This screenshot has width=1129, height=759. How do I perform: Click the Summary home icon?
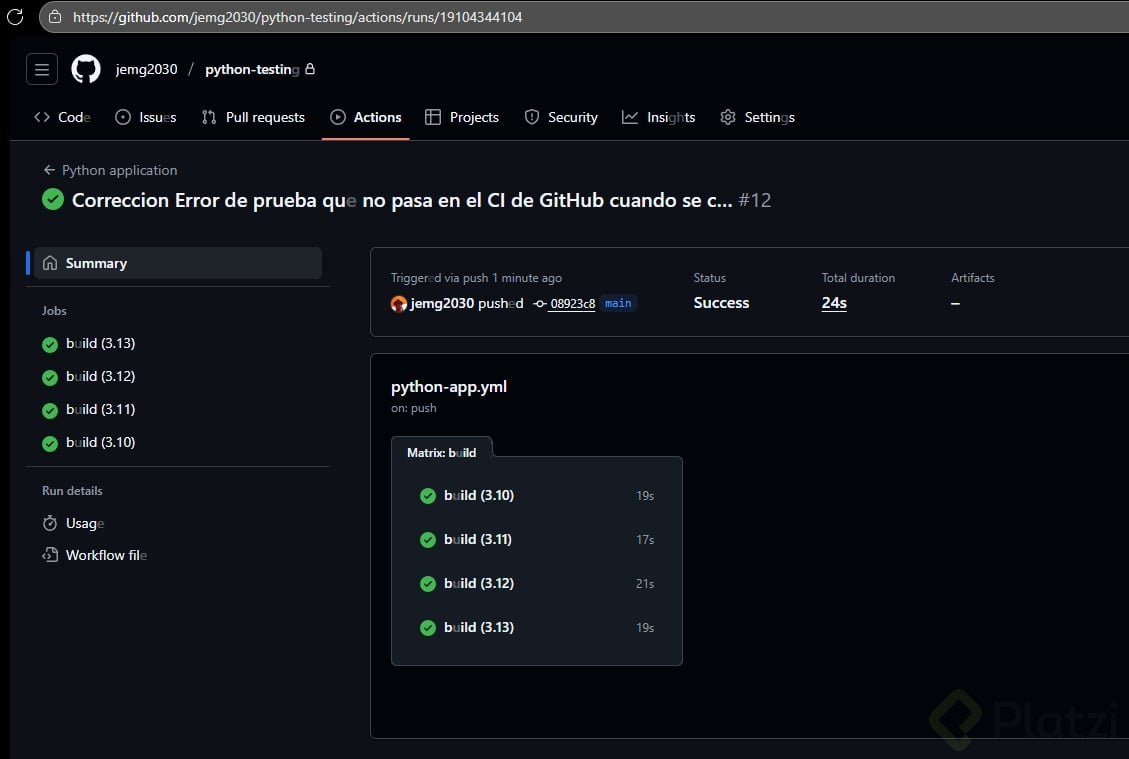point(50,263)
